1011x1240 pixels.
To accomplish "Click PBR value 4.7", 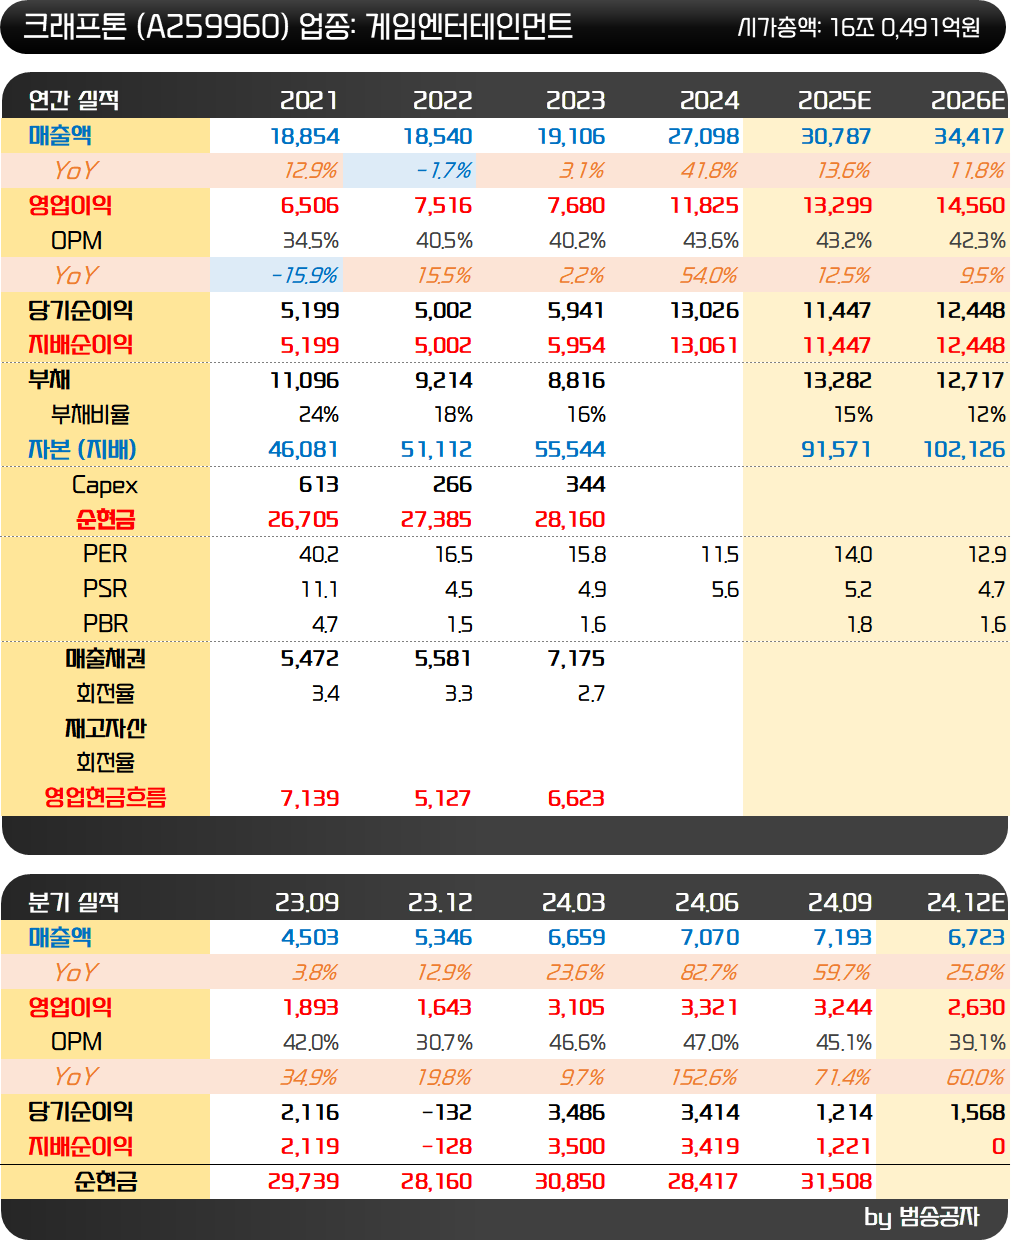I will pyautogui.click(x=325, y=625).
